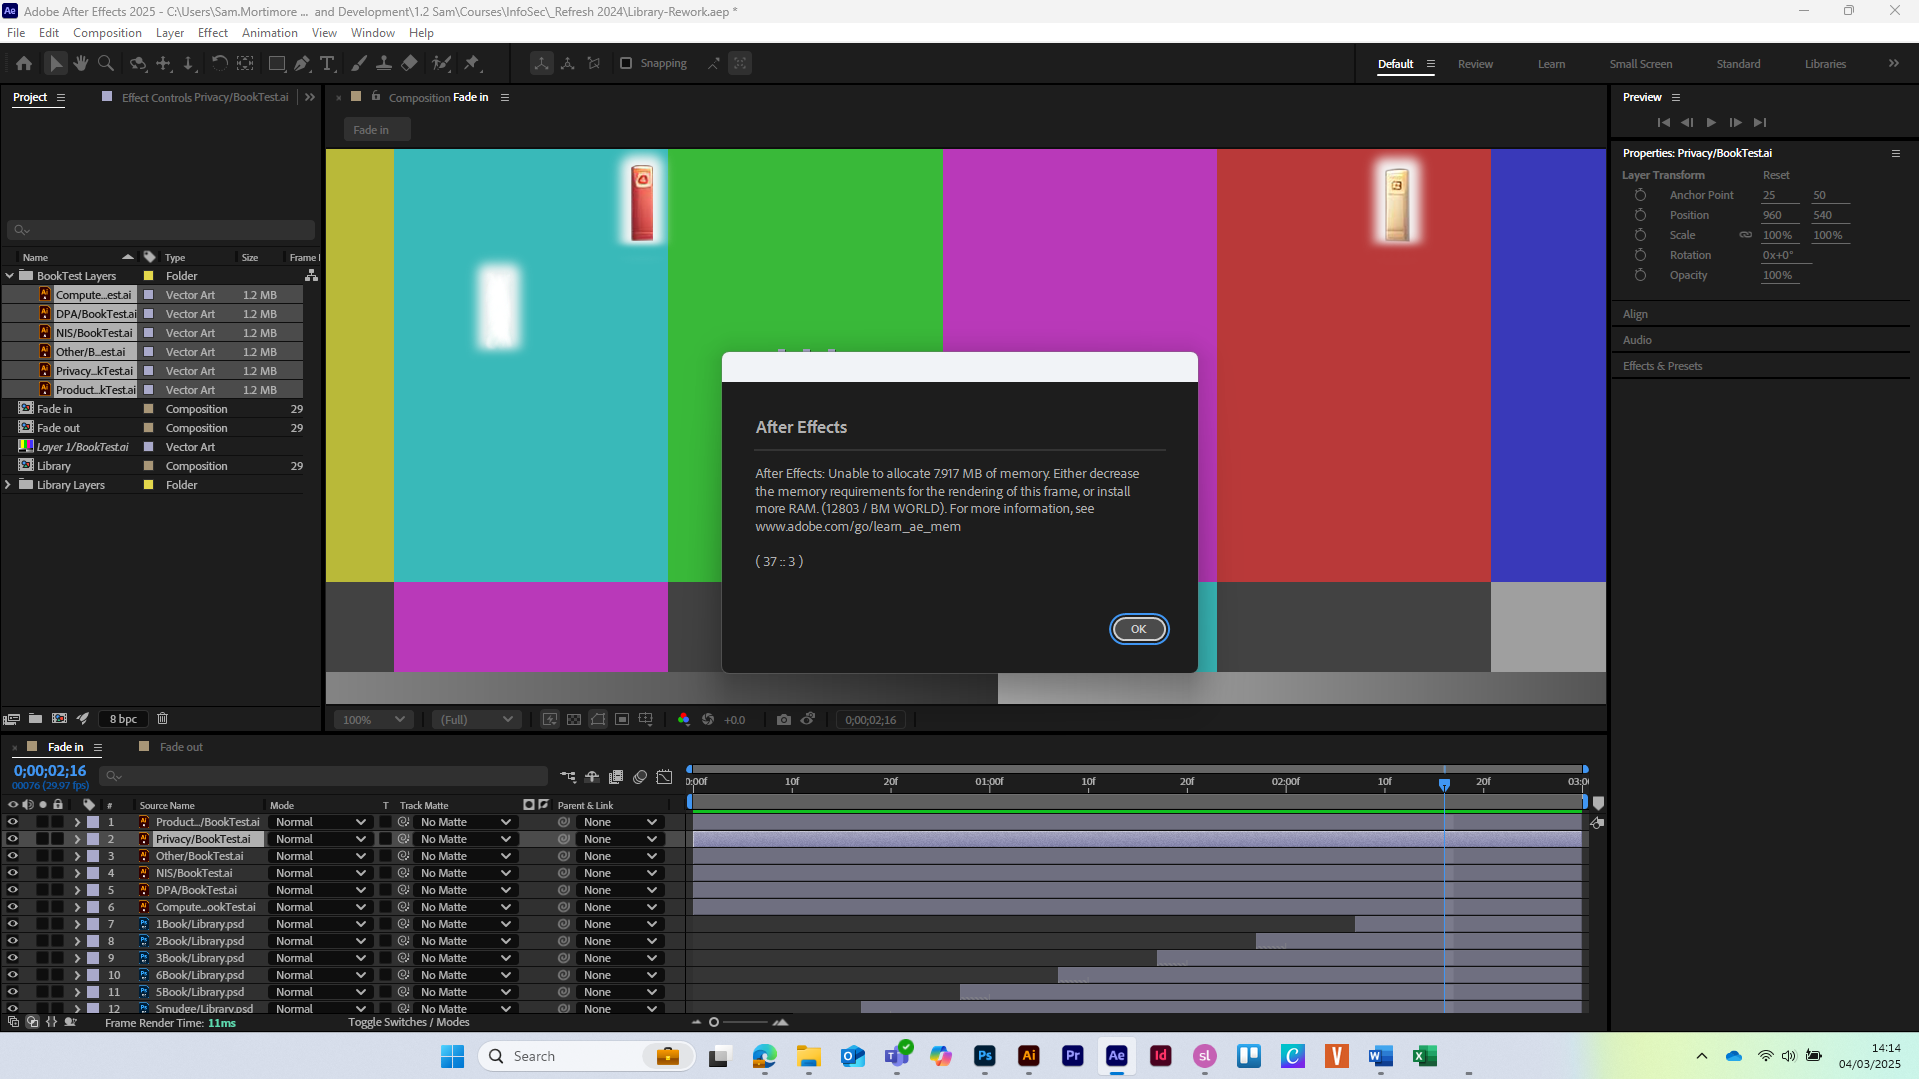1919x1079 pixels.
Task: Choose the Type tool
Action: (x=328, y=63)
